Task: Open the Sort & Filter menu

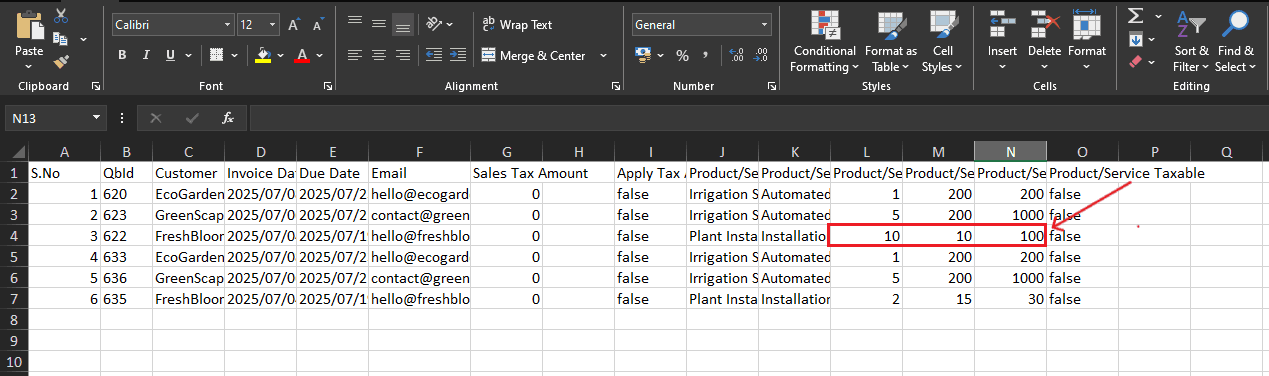Action: (1192, 41)
